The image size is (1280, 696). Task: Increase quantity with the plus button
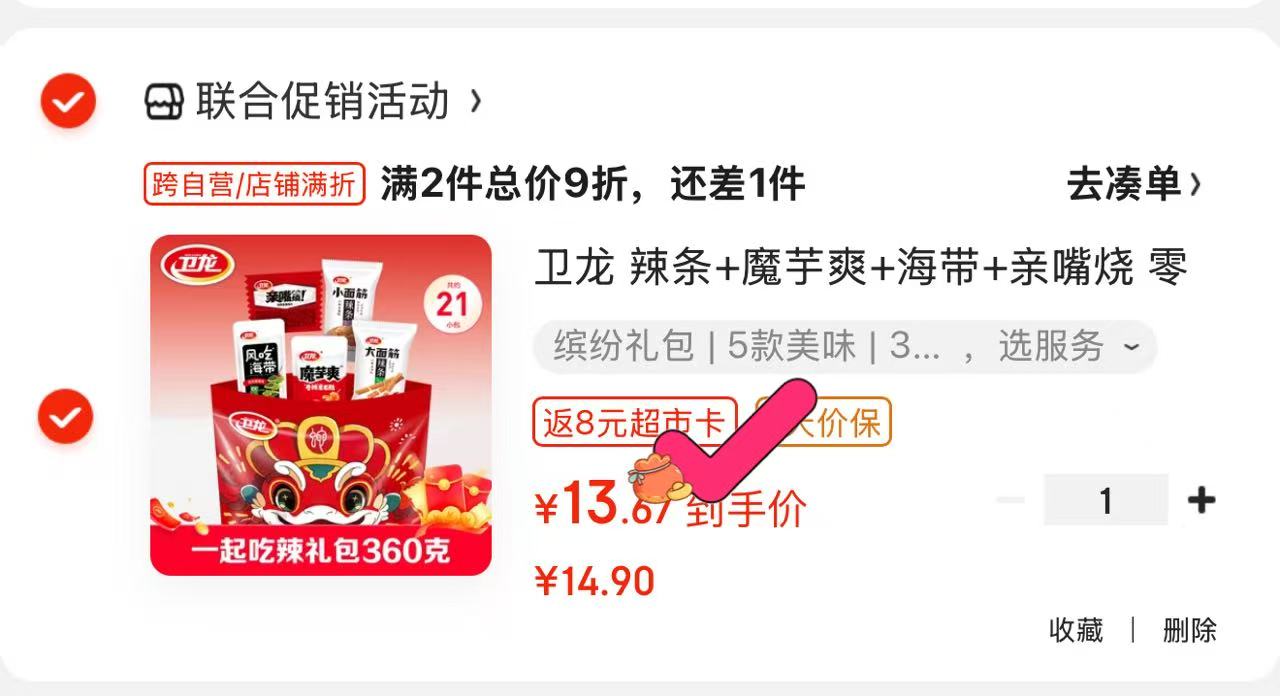click(1200, 499)
